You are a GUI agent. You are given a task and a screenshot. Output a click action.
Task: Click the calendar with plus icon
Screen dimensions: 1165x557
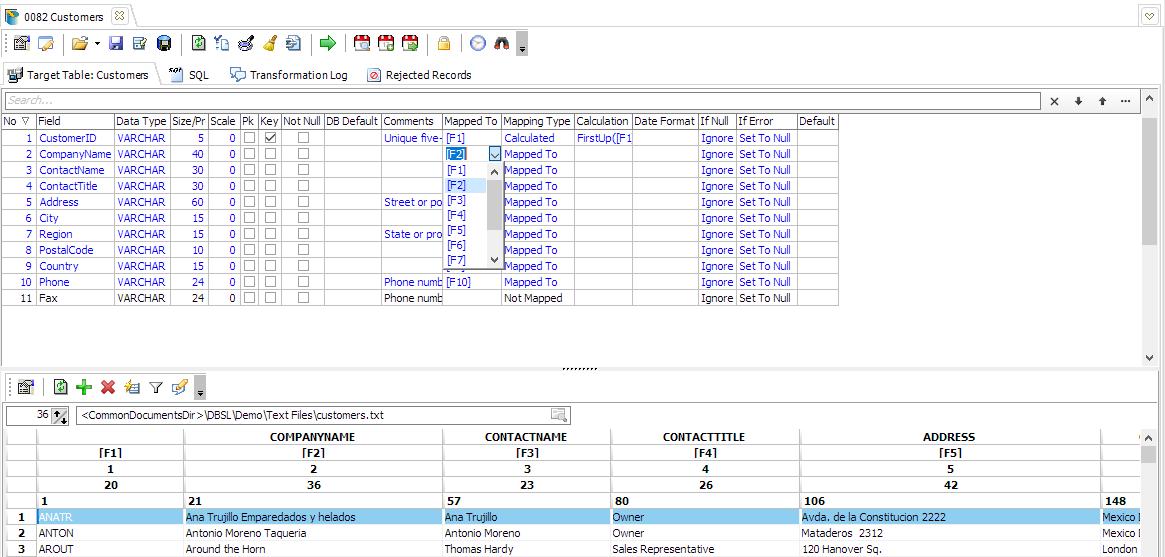click(x=386, y=44)
